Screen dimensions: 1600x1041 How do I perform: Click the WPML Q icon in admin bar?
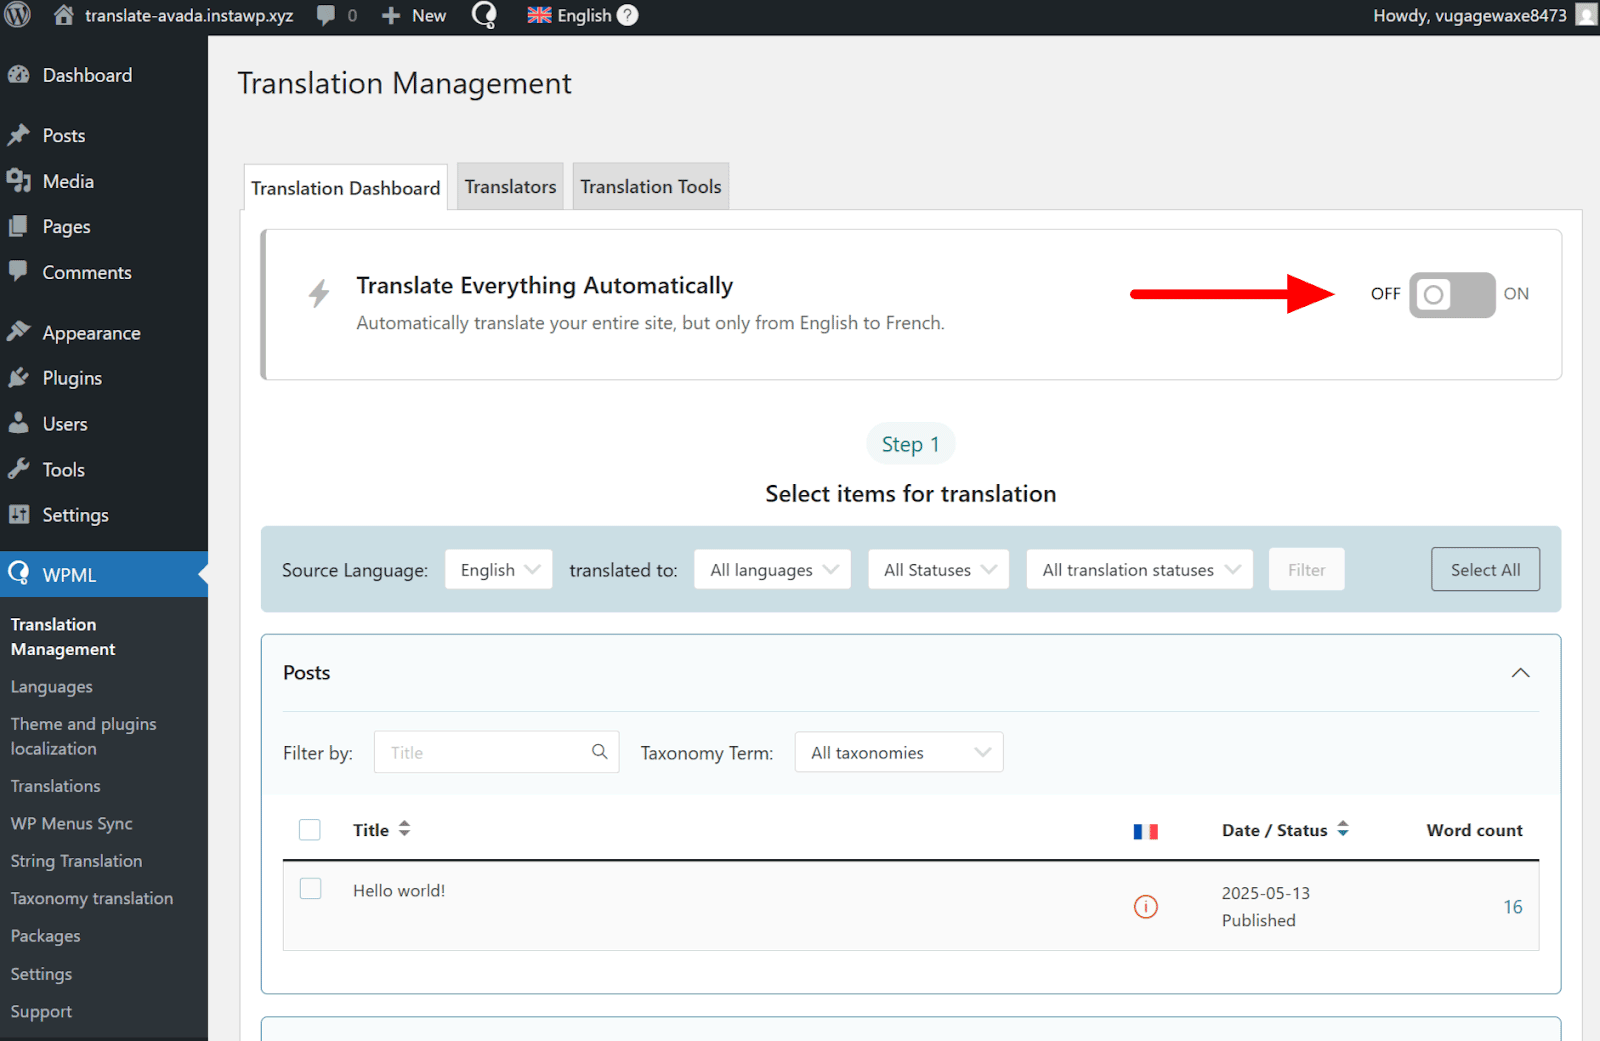click(x=484, y=15)
